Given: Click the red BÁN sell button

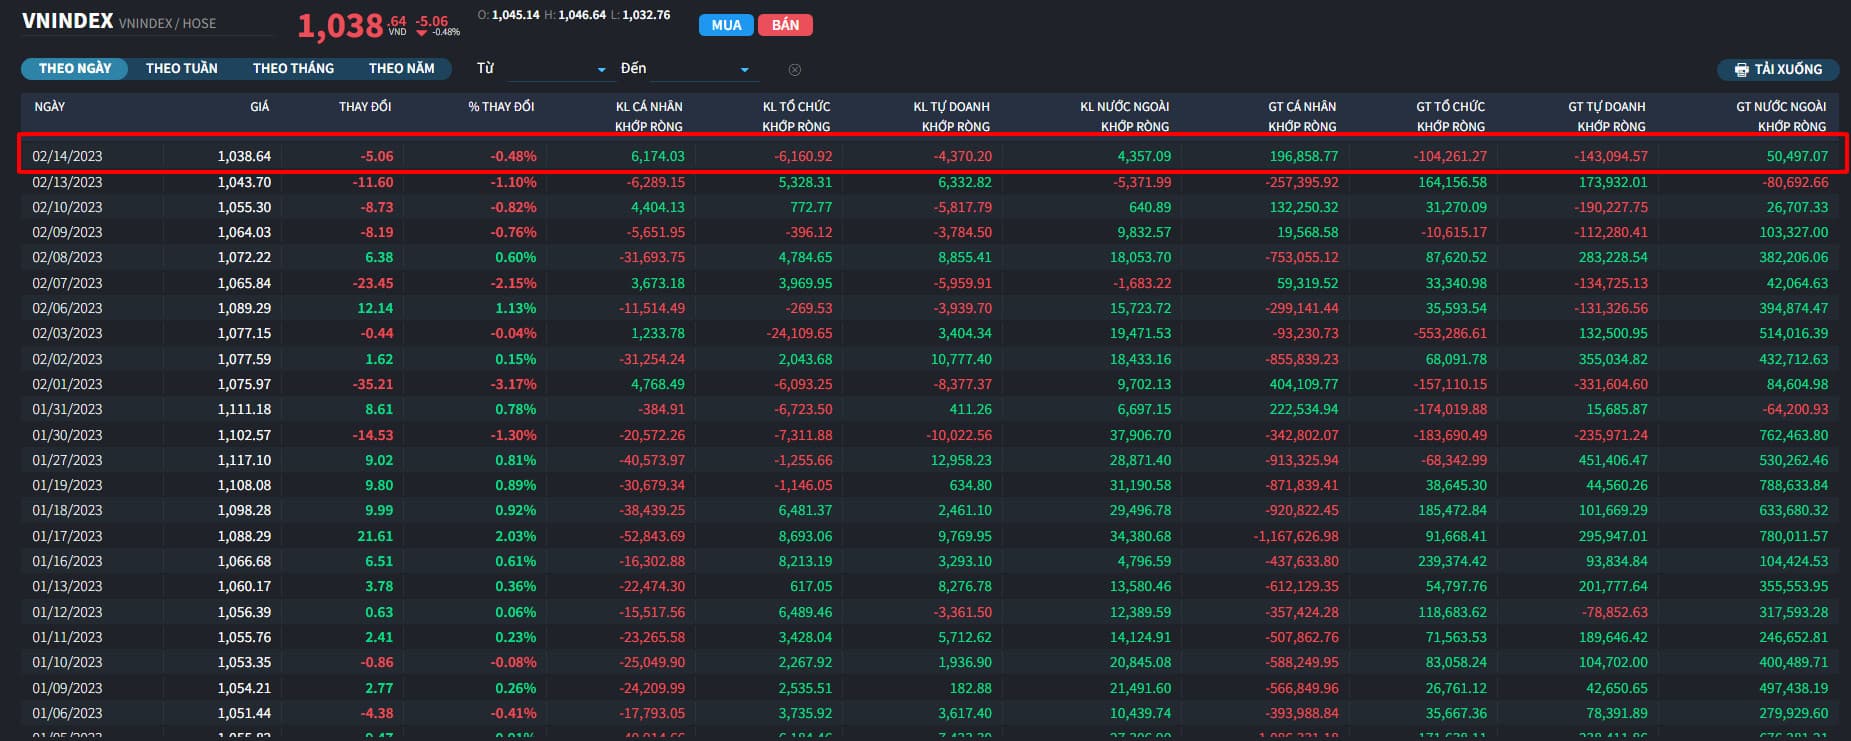Looking at the screenshot, I should click(x=785, y=25).
